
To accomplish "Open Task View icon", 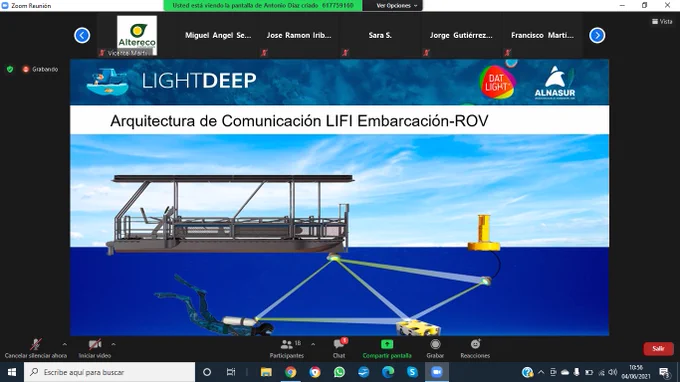I will click(x=231, y=372).
